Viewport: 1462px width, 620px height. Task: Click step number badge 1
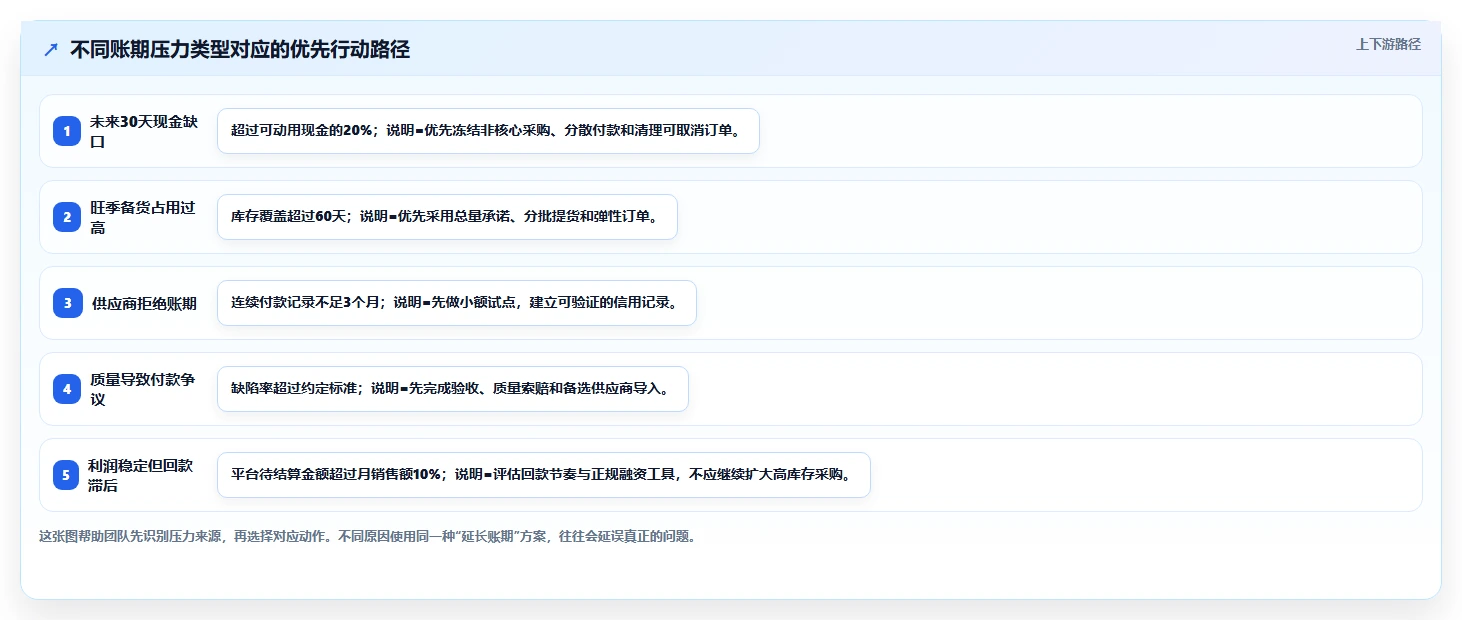pyautogui.click(x=67, y=131)
